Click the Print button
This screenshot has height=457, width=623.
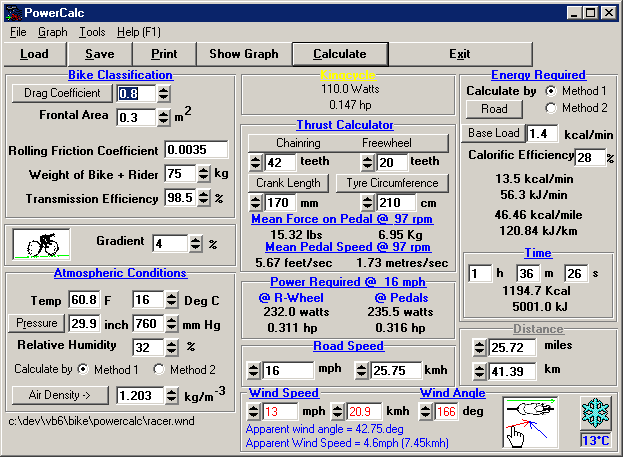[x=164, y=54]
